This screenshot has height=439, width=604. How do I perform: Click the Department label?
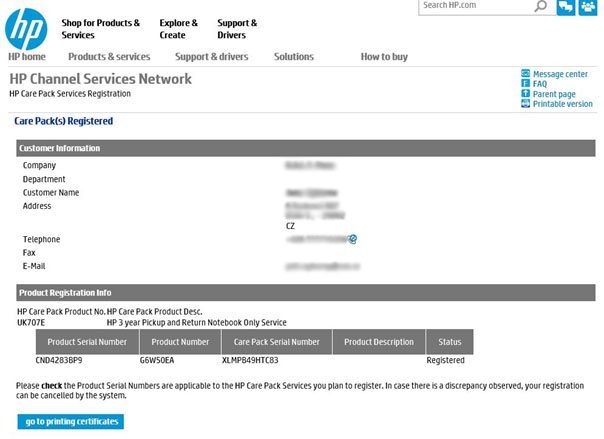pyautogui.click(x=44, y=179)
